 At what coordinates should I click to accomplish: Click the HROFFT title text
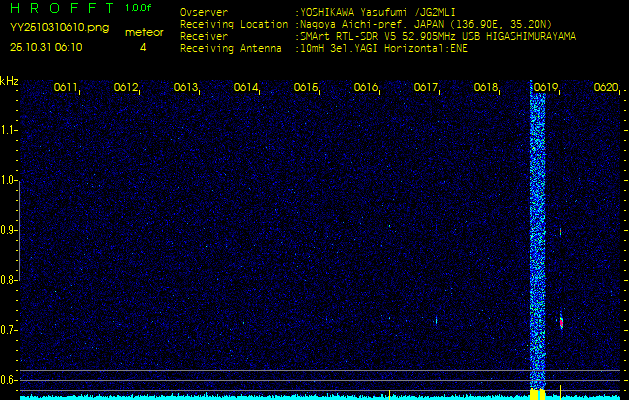coord(58,8)
